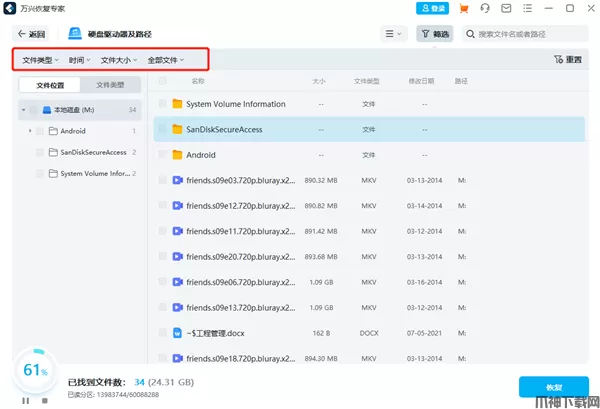Image resolution: width=600 pixels, height=409 pixels.
Task: Select the 文件位置 tab
Action: pyautogui.click(x=50, y=85)
